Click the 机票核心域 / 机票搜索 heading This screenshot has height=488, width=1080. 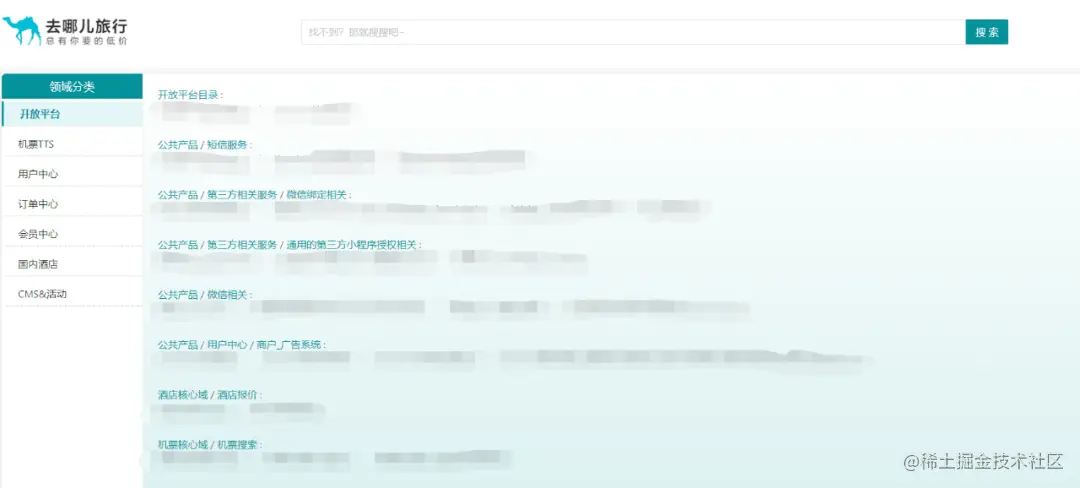[210, 445]
